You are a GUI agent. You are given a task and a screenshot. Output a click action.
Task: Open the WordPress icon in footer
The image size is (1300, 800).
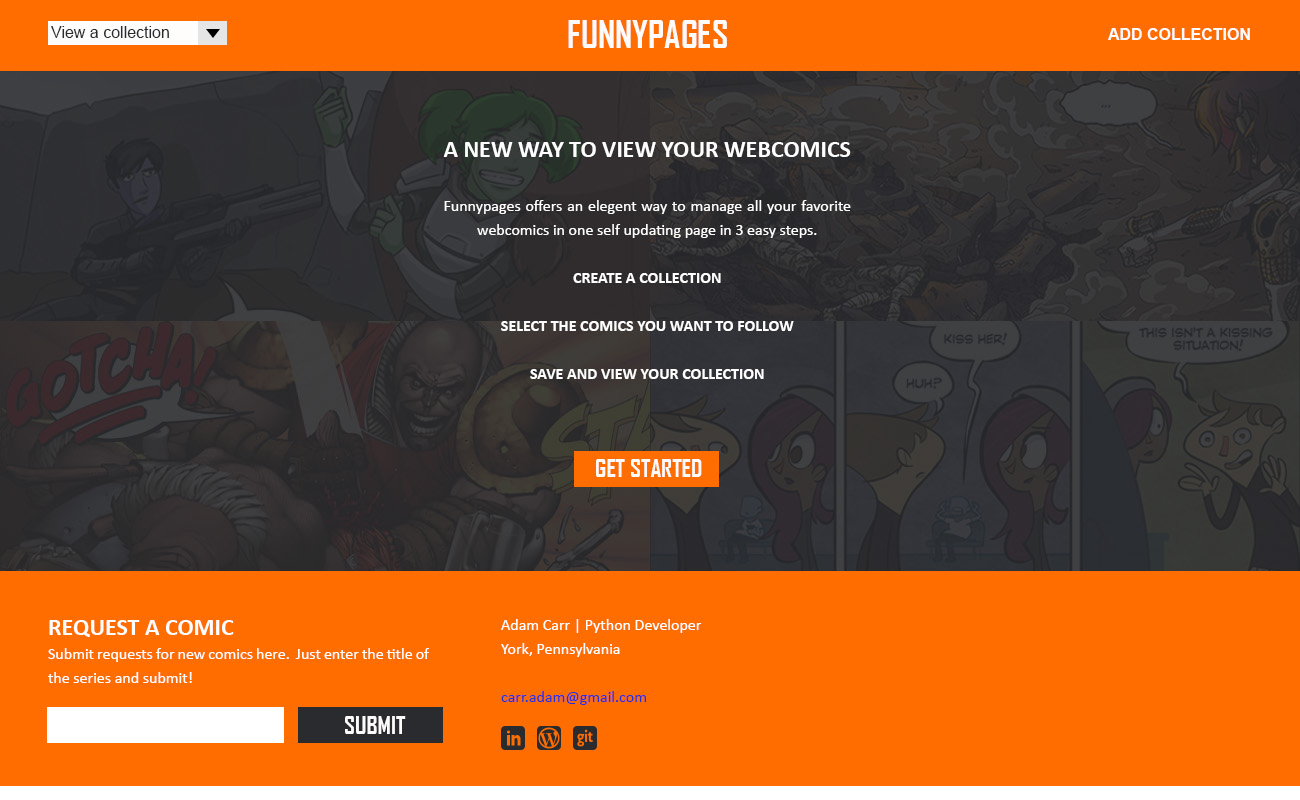pos(549,738)
